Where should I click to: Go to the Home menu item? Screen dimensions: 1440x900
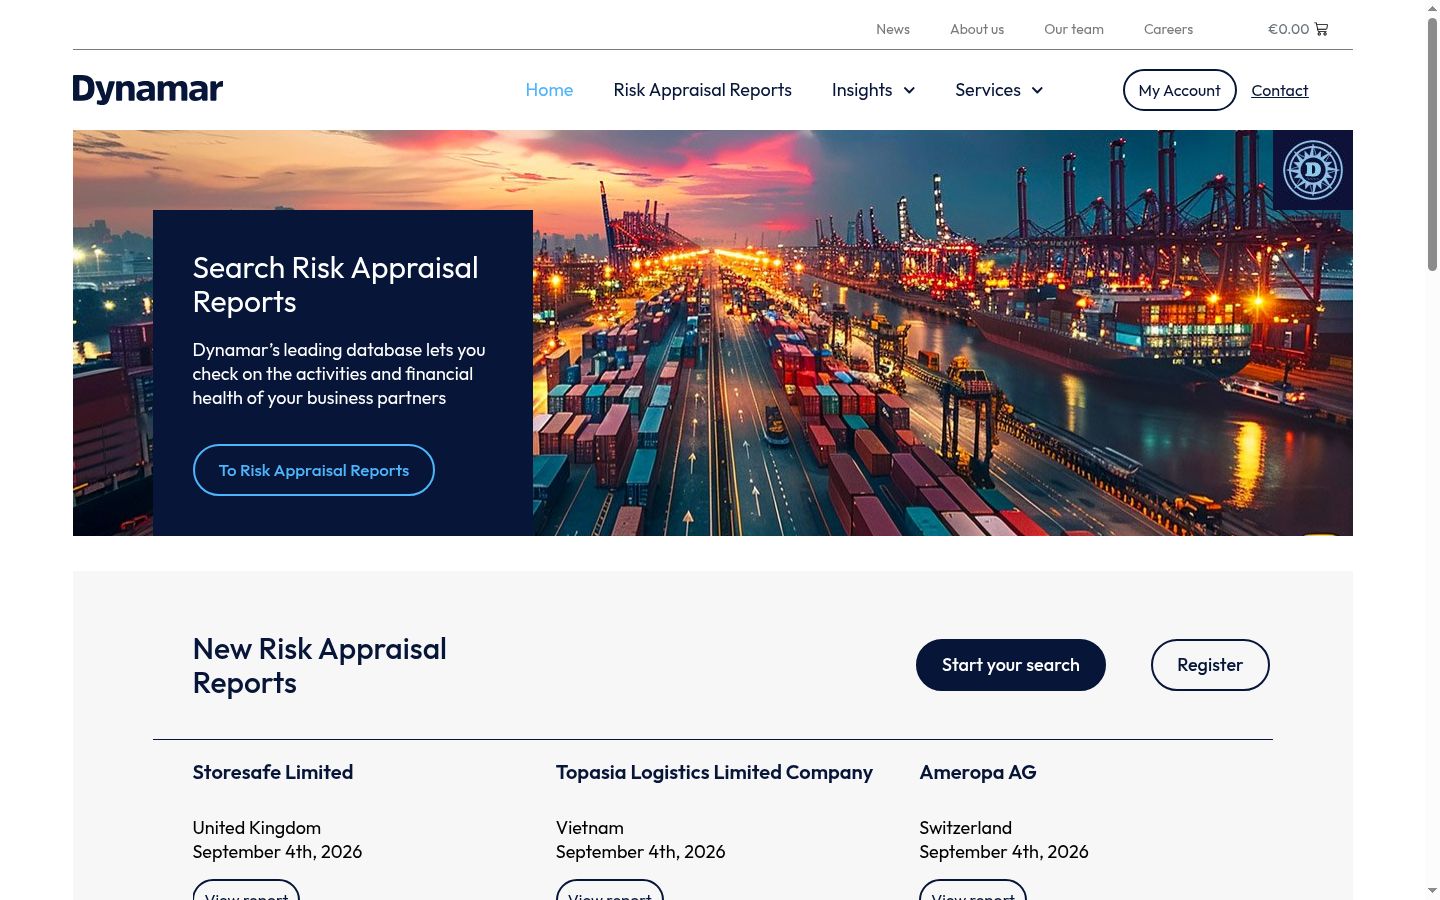549,90
